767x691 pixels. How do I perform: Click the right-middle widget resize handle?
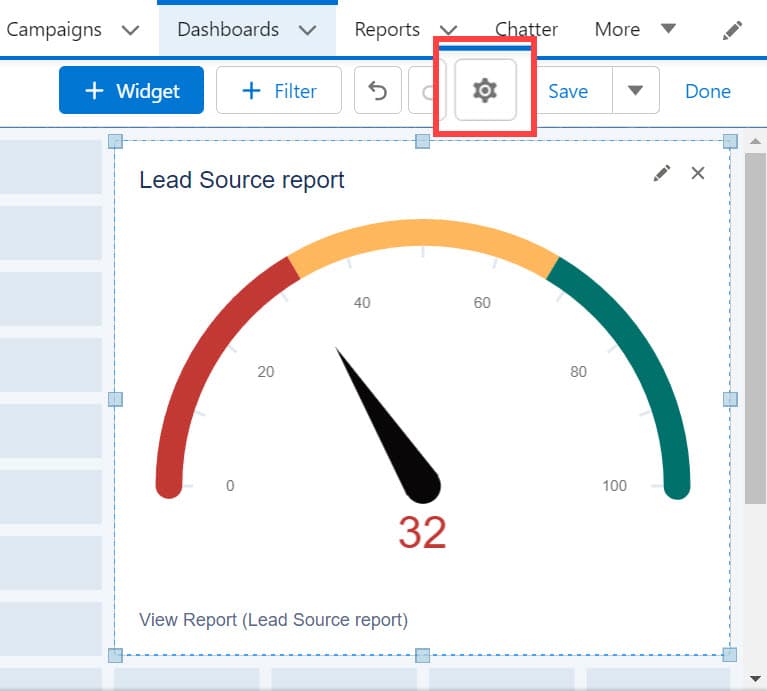pos(730,399)
